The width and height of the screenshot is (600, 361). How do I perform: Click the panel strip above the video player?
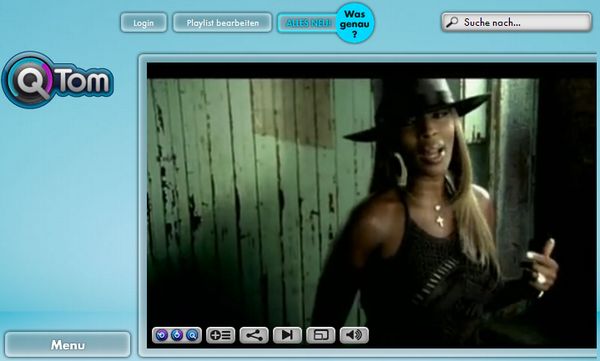368,58
